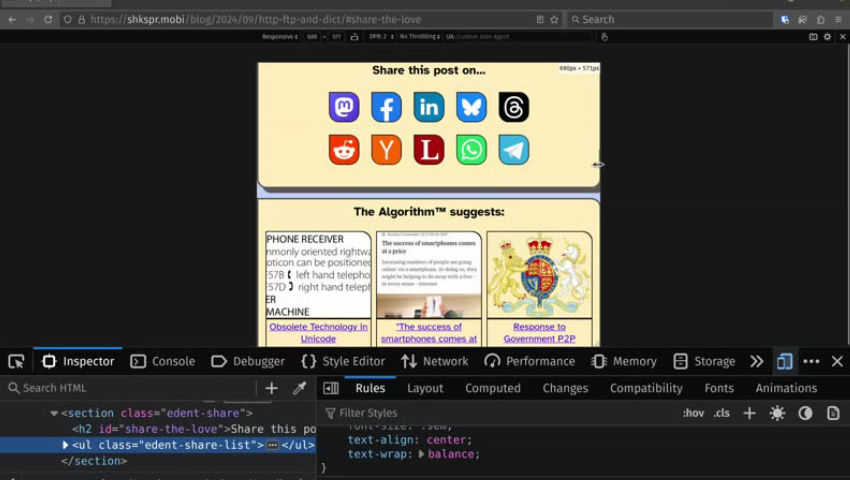
Task: Select the Compatibility sidebar tab
Action: 646,388
